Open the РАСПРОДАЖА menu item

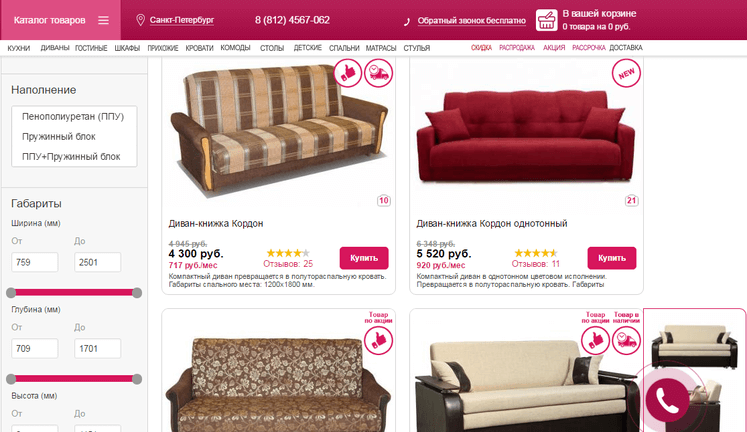(x=517, y=48)
